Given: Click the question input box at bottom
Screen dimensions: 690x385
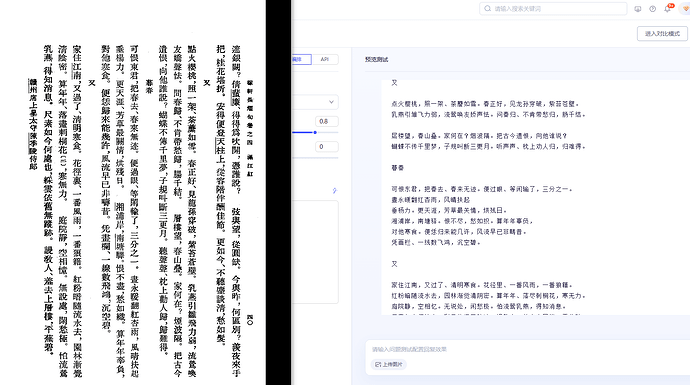Looking at the screenshot, I should [x=528, y=349].
